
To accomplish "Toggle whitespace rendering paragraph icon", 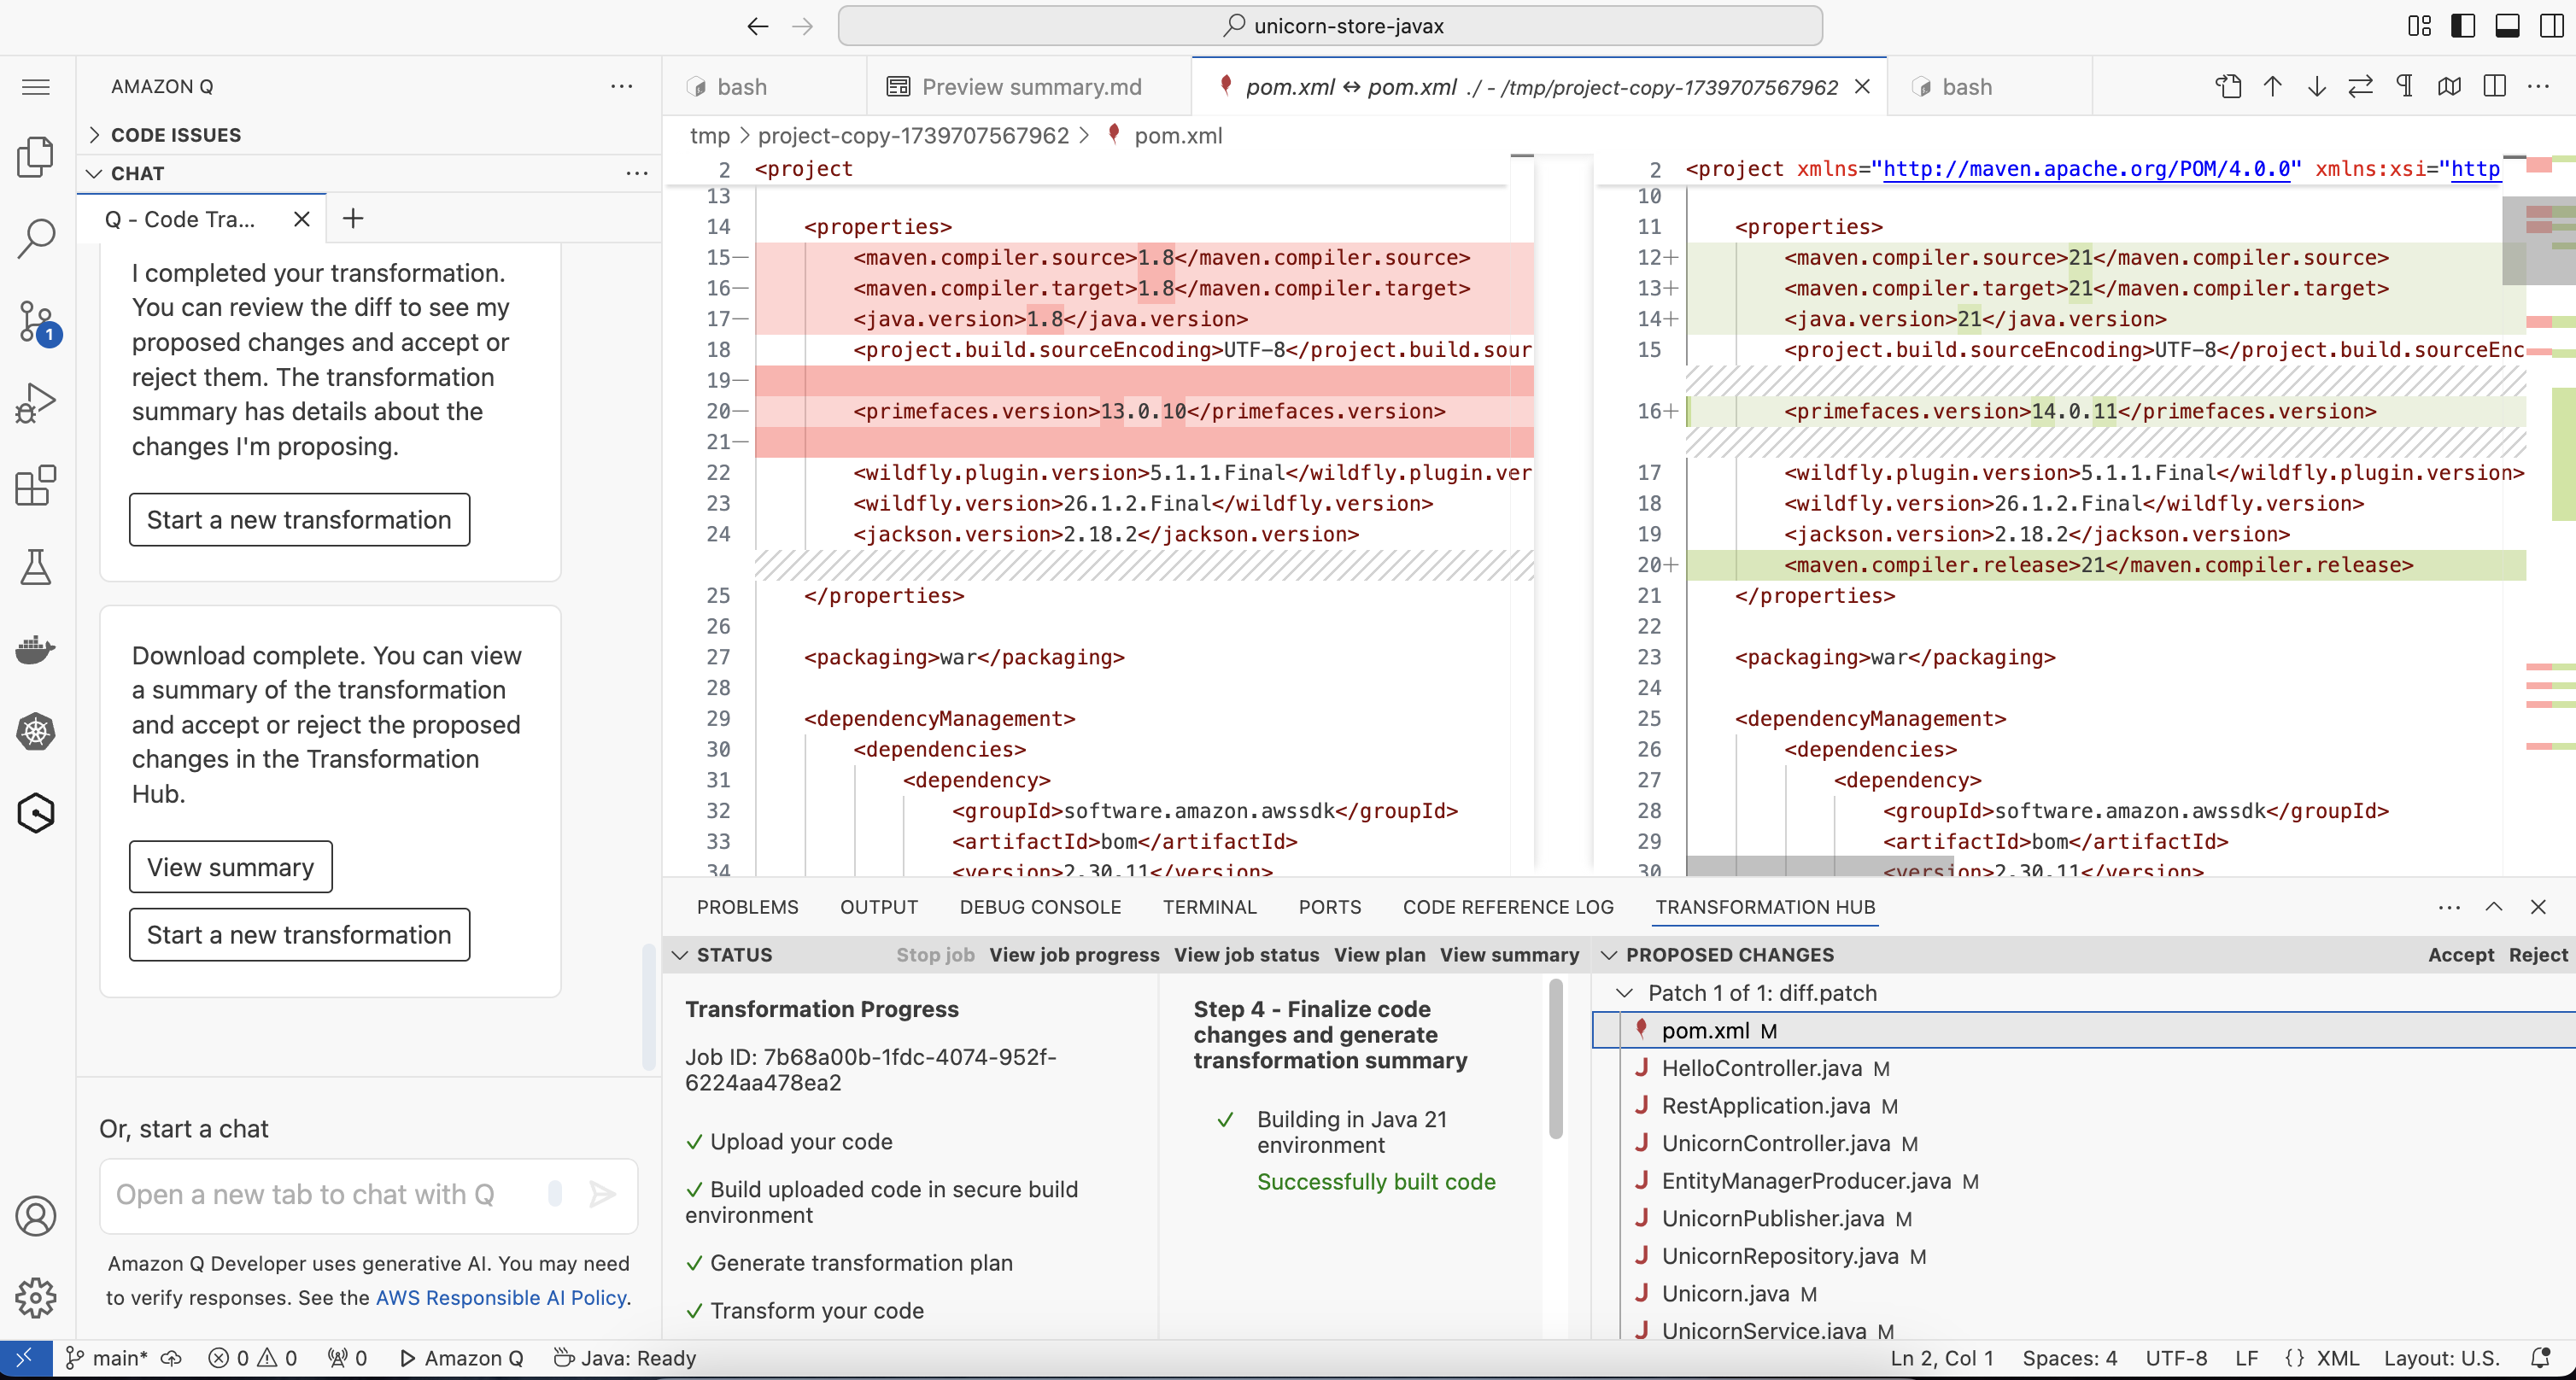I will coord(2404,87).
